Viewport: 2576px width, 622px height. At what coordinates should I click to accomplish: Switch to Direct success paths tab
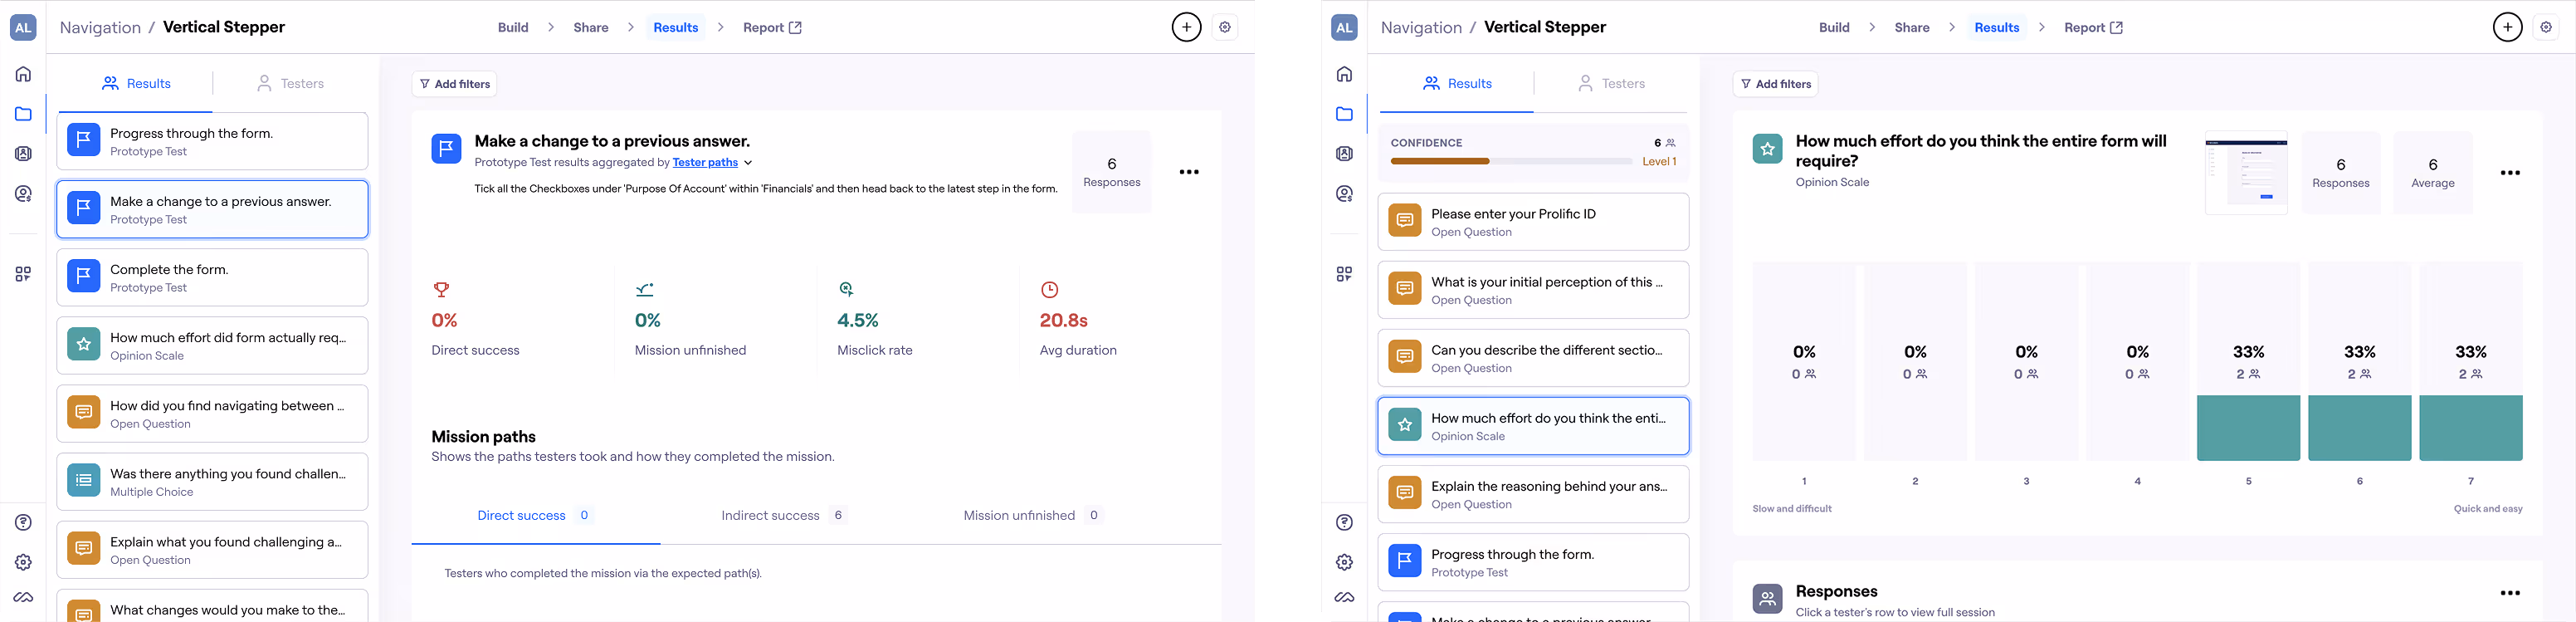[535, 516]
